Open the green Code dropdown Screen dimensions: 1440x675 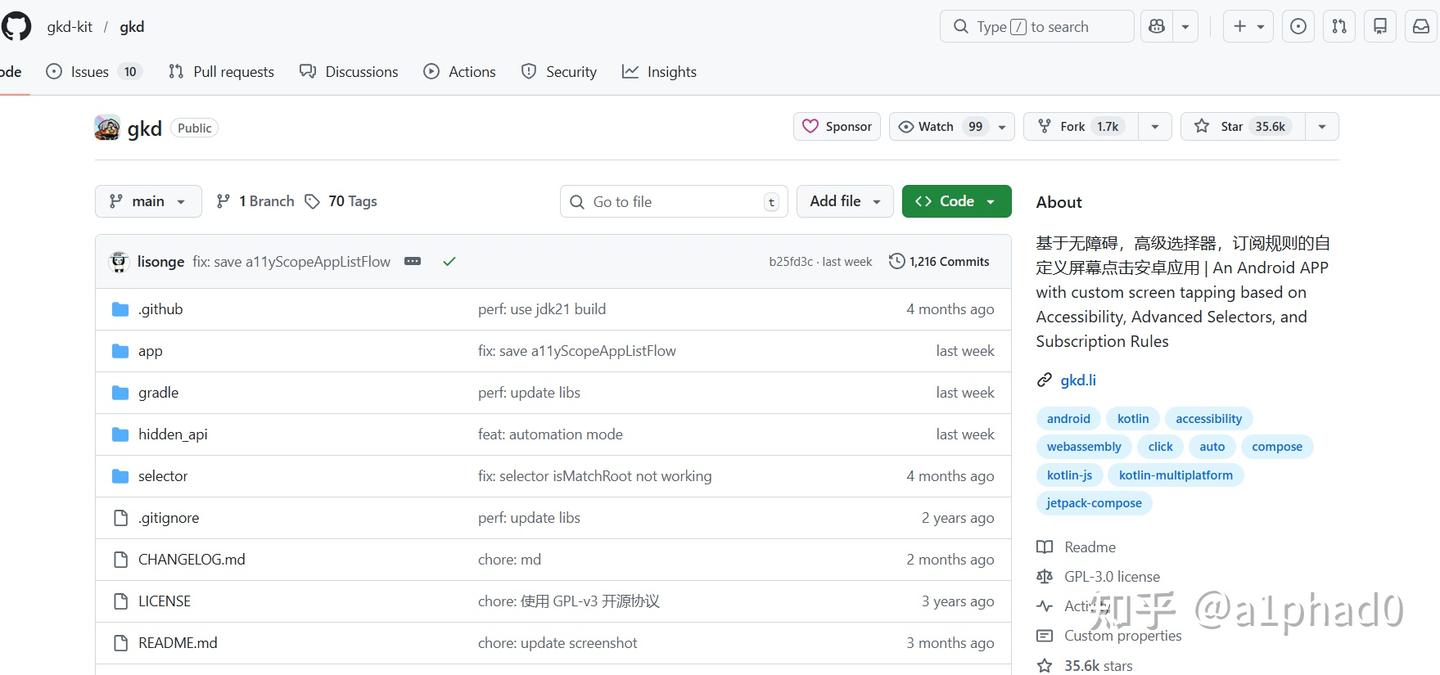(956, 201)
